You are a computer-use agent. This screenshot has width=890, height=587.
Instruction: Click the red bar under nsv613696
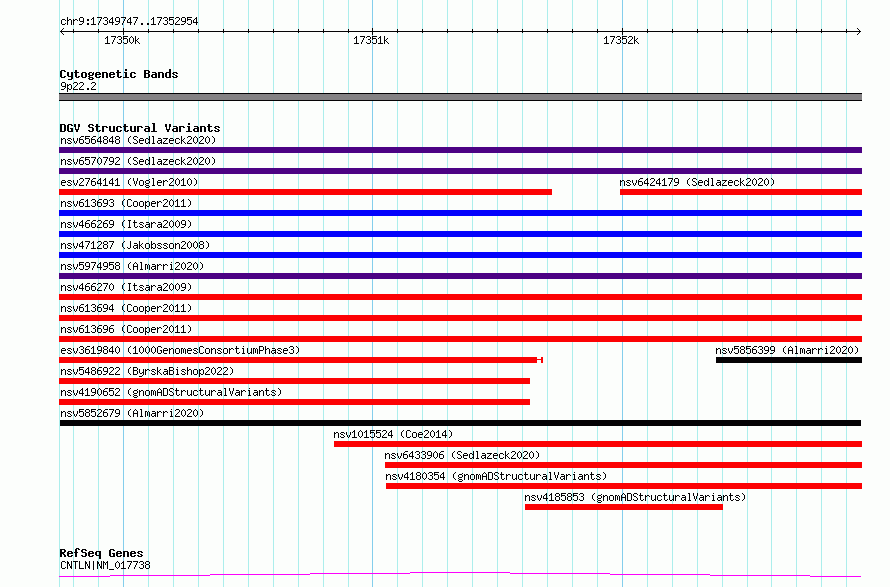click(x=460, y=339)
